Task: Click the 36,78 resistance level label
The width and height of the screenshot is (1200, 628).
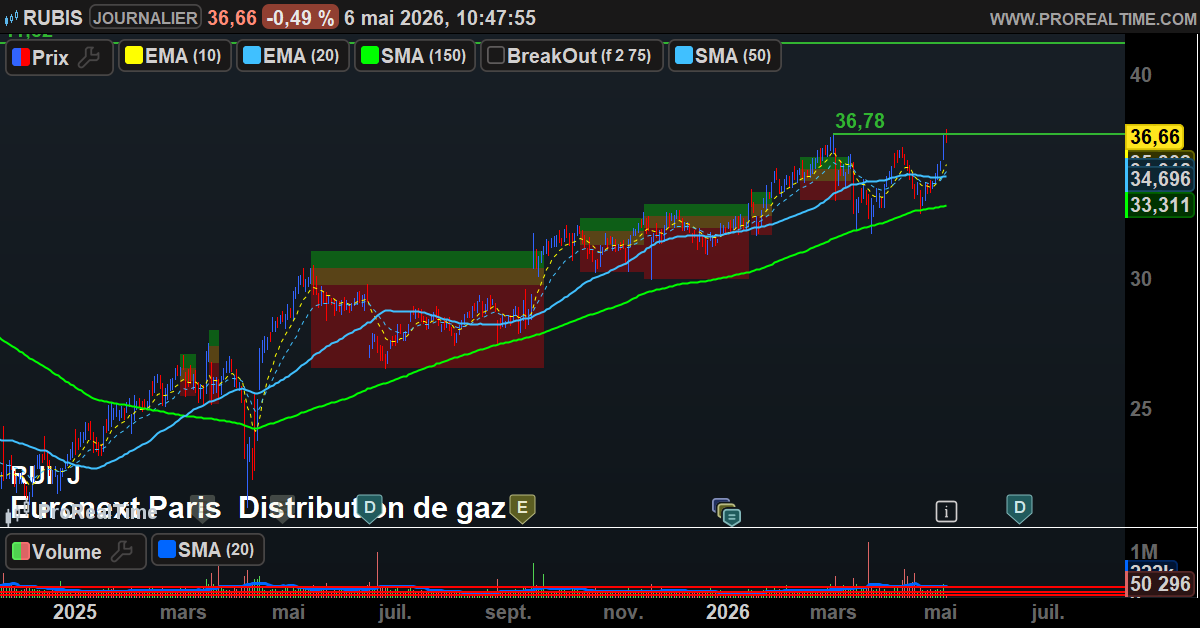Action: (x=860, y=121)
